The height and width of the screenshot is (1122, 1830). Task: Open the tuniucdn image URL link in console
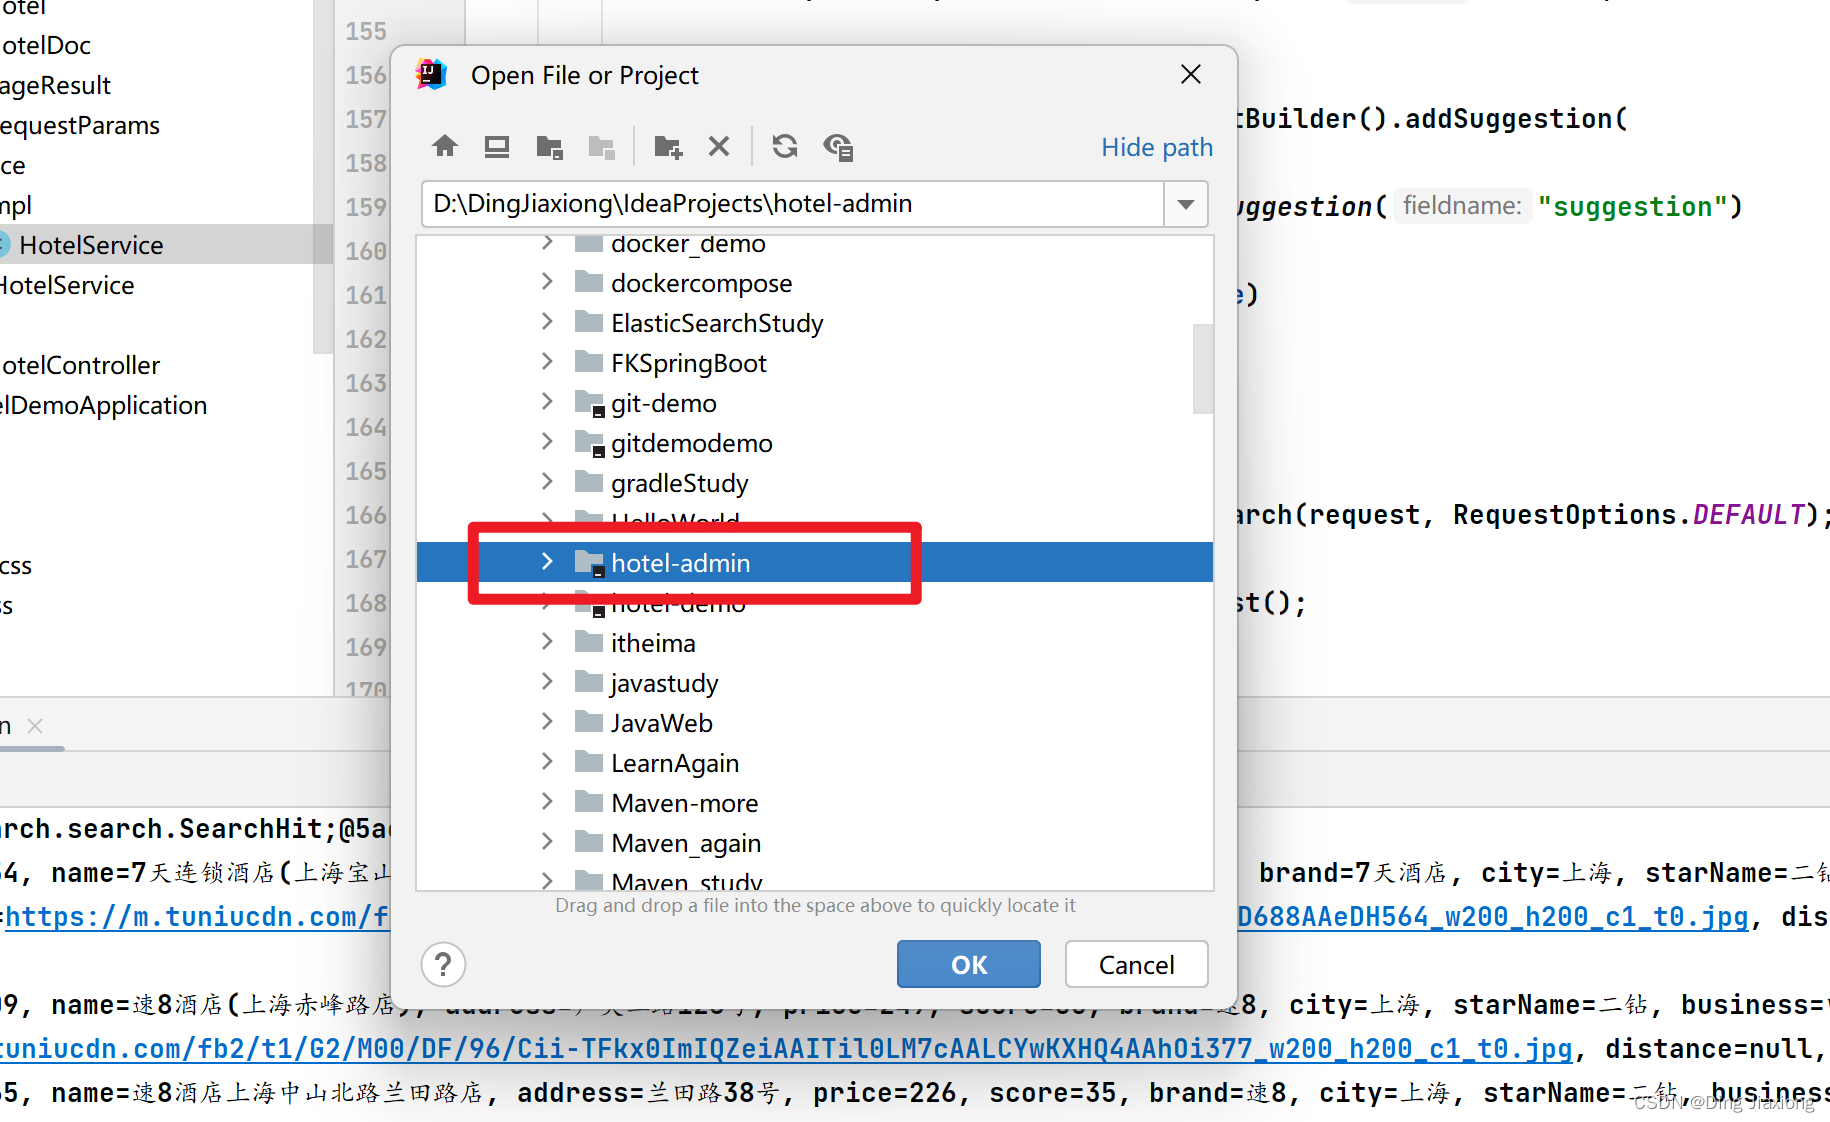point(198,917)
